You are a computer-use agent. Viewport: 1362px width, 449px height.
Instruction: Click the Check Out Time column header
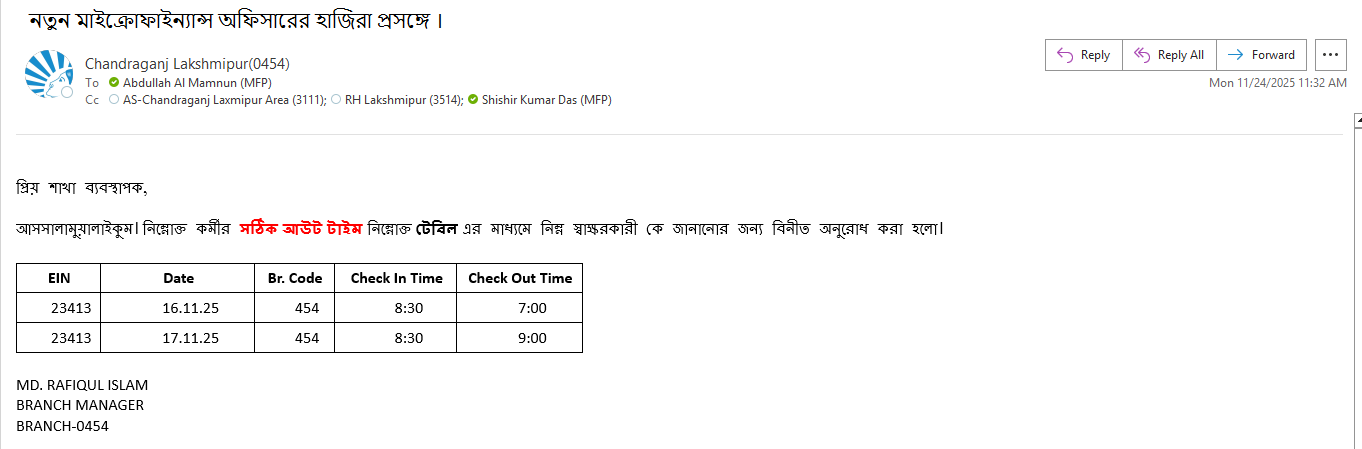pyautogui.click(x=520, y=278)
